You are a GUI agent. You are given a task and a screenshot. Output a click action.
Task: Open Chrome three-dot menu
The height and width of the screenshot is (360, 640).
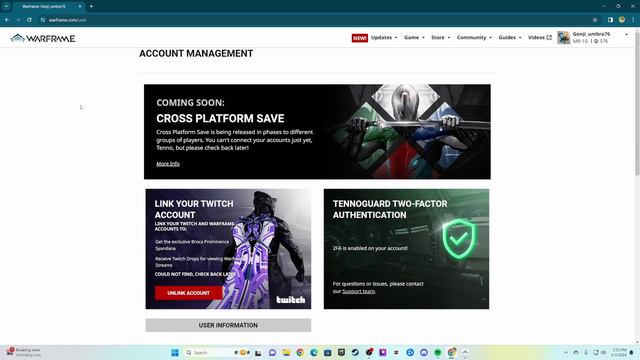(x=633, y=20)
